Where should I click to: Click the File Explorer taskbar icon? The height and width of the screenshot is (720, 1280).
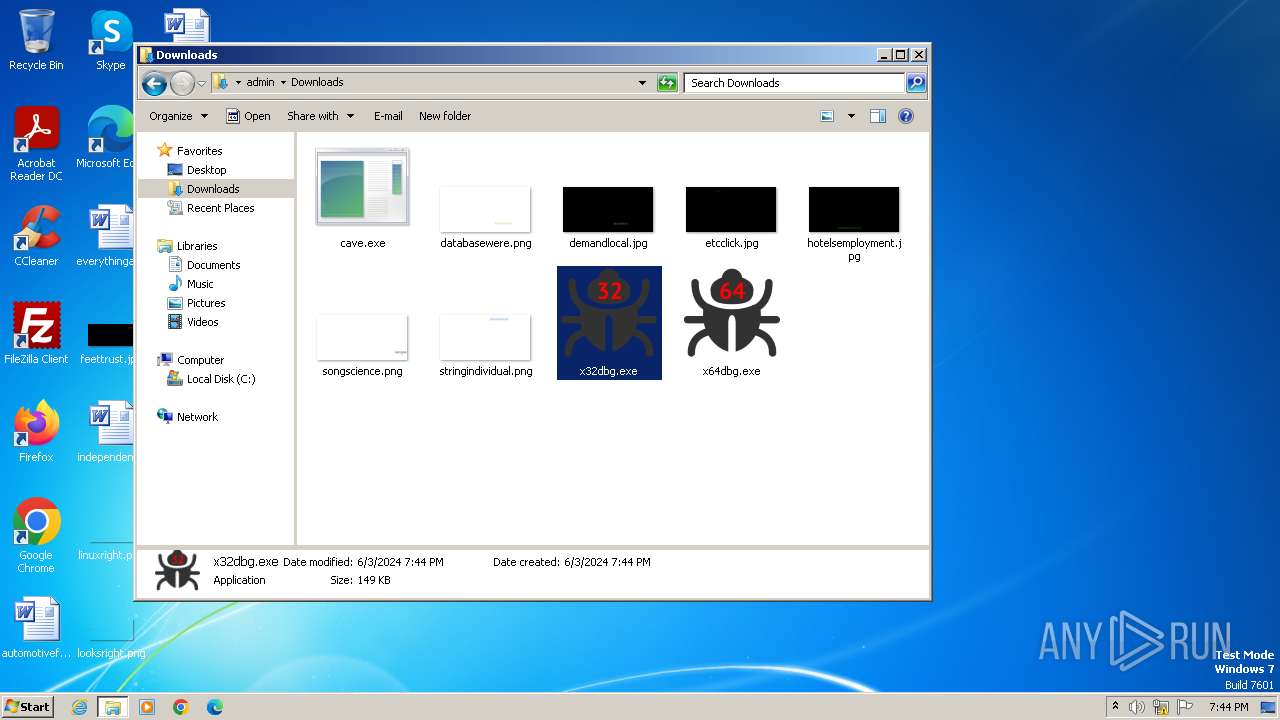pos(113,707)
